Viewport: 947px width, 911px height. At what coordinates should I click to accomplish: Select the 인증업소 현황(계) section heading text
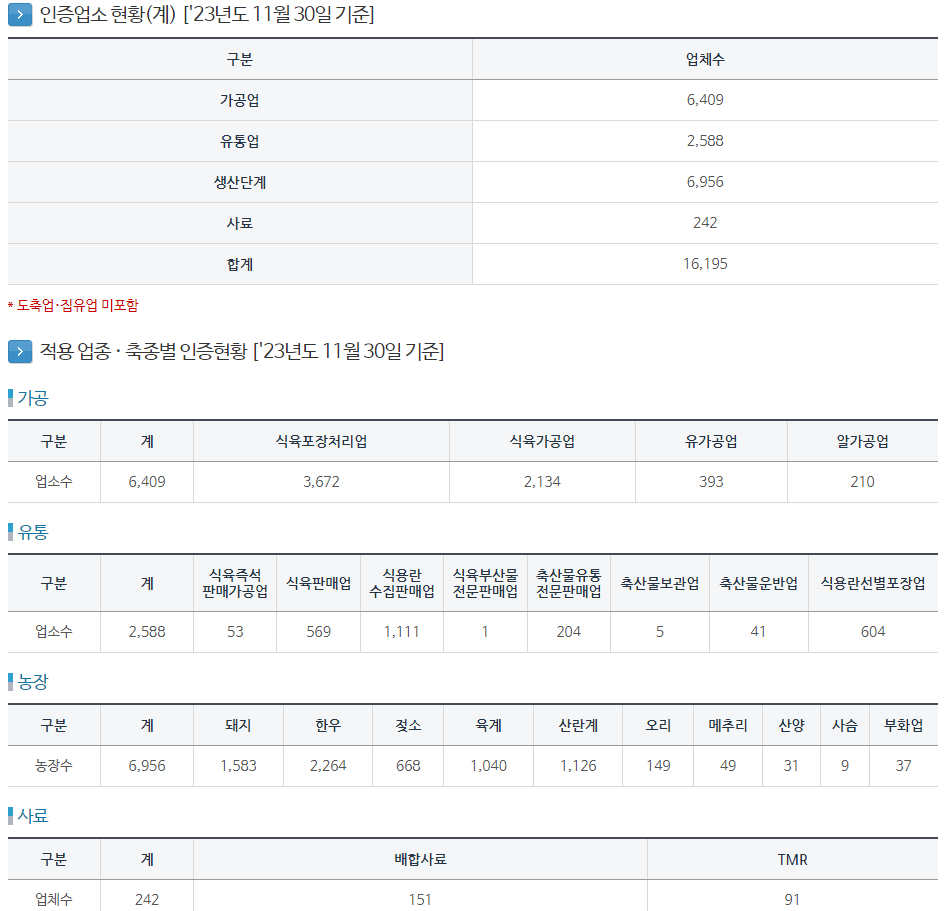pyautogui.click(x=207, y=15)
